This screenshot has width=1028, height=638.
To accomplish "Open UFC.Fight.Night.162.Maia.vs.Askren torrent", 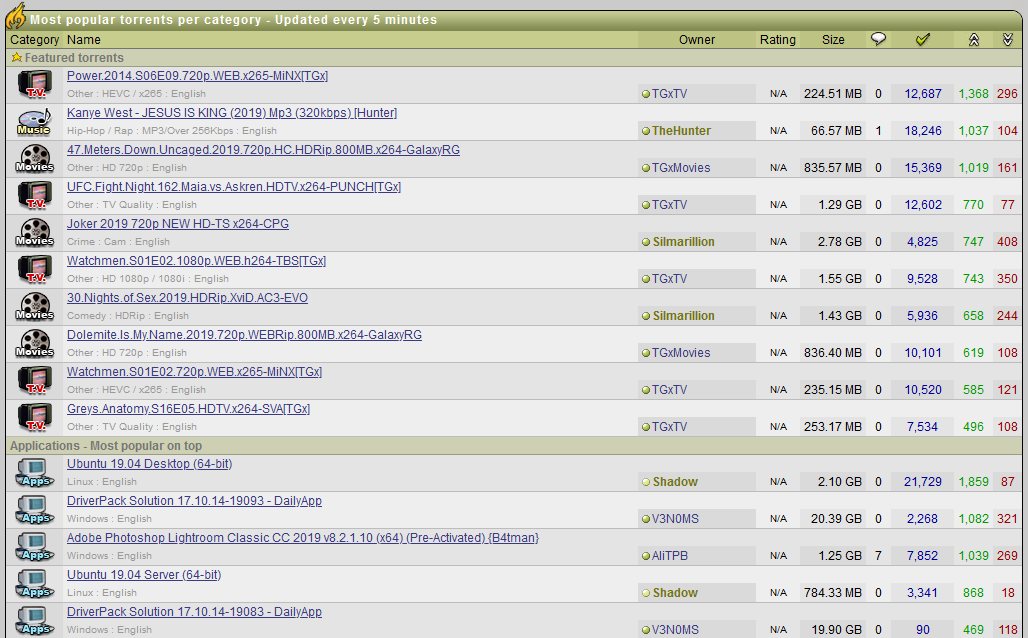I will [234, 187].
